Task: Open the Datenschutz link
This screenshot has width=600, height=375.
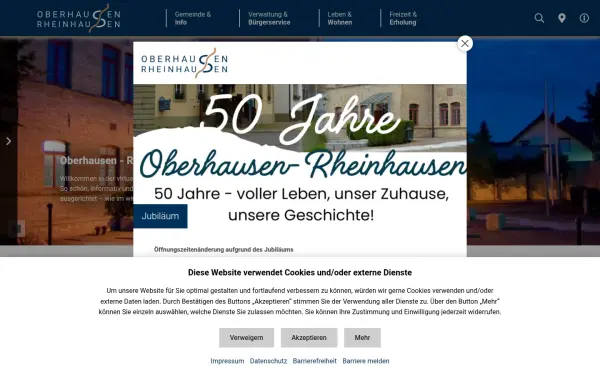Action: pyautogui.click(x=268, y=361)
